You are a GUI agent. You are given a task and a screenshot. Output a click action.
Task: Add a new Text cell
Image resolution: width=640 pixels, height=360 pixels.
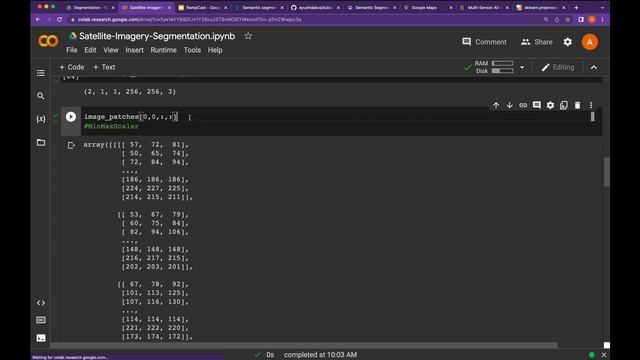pos(104,67)
